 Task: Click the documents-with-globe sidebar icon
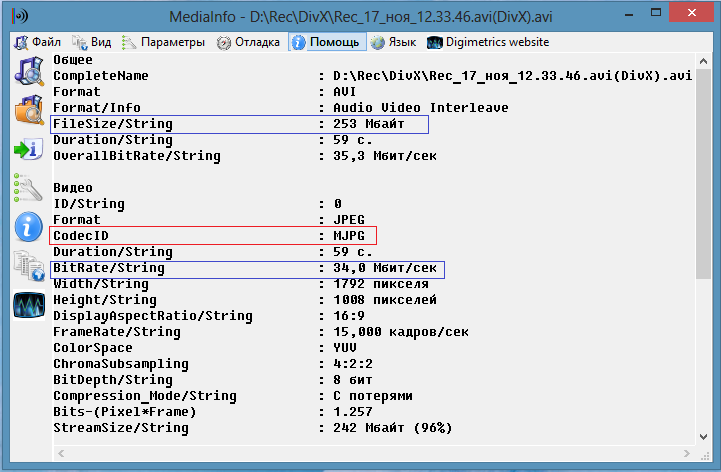pos(27,265)
